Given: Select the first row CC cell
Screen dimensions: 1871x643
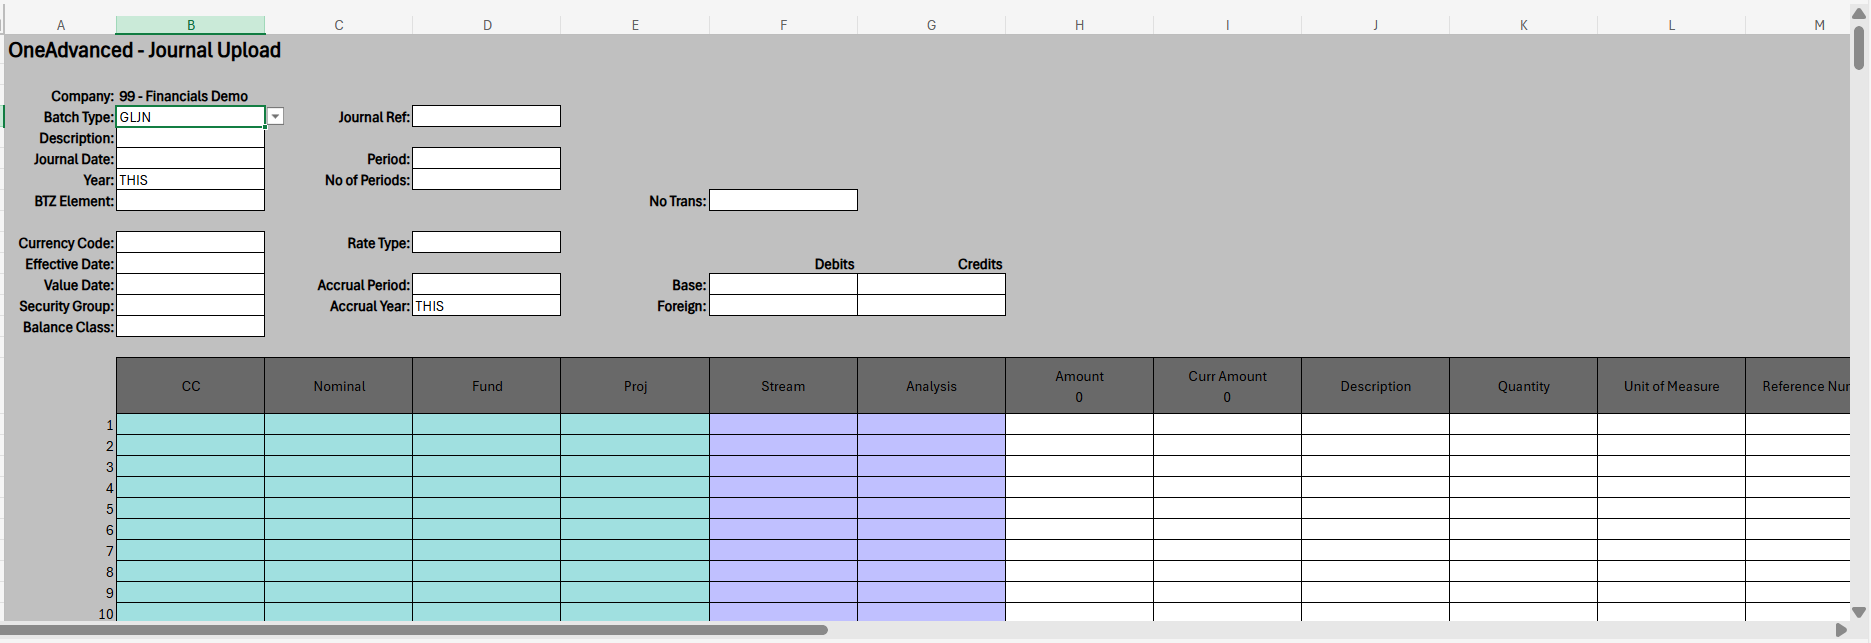Looking at the screenshot, I should (x=190, y=425).
